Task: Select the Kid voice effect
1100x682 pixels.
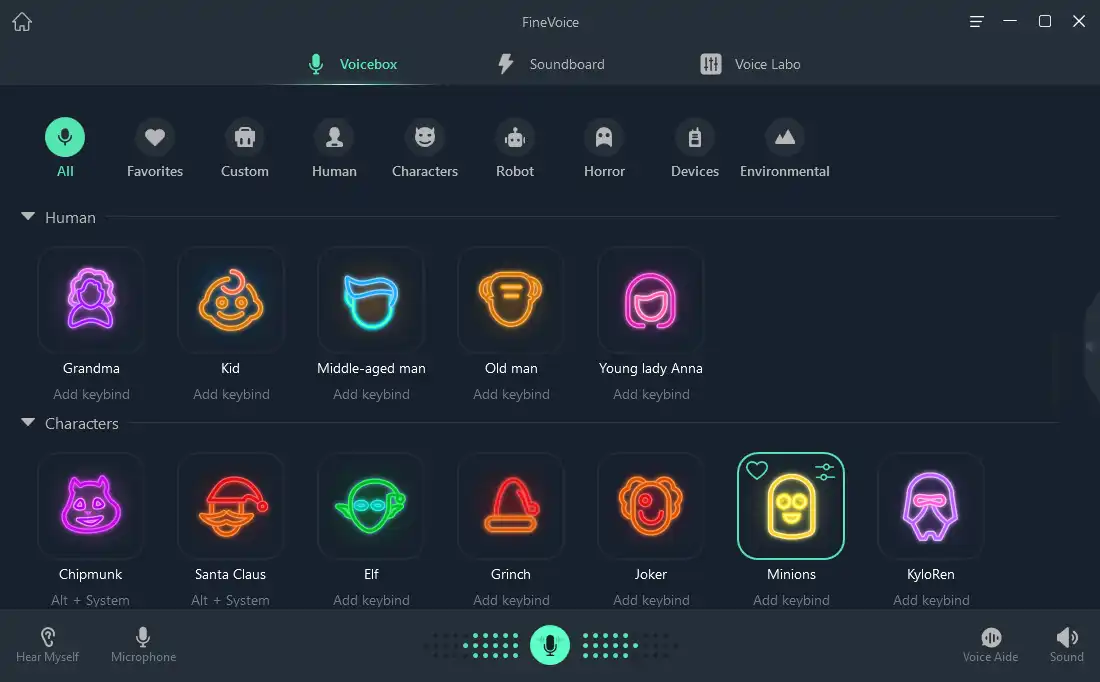Action: point(231,300)
